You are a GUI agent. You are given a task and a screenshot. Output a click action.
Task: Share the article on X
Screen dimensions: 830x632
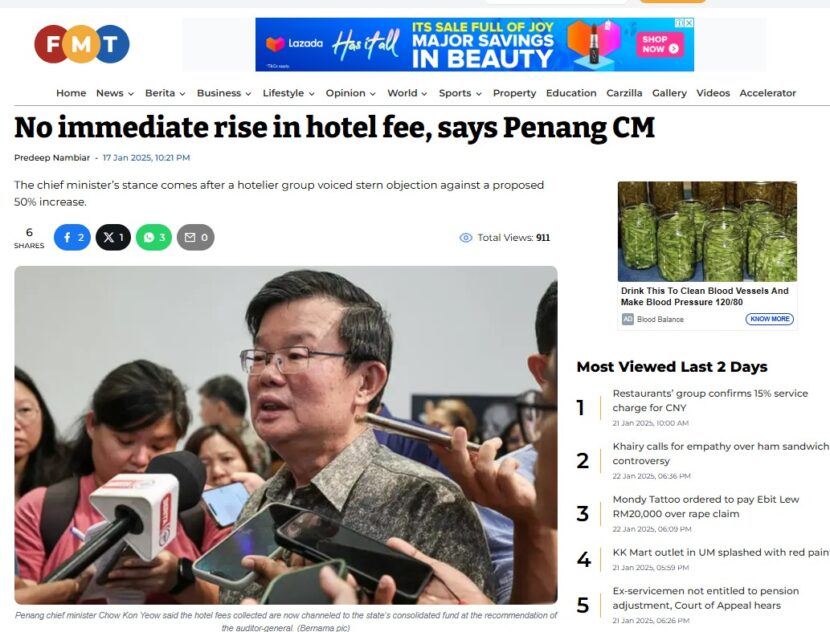[113, 237]
